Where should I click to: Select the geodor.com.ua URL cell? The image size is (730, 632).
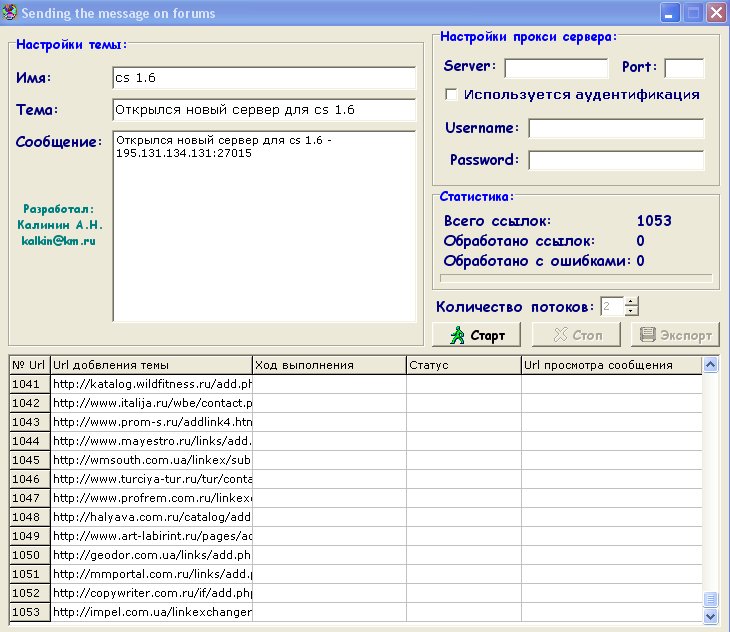click(151, 556)
